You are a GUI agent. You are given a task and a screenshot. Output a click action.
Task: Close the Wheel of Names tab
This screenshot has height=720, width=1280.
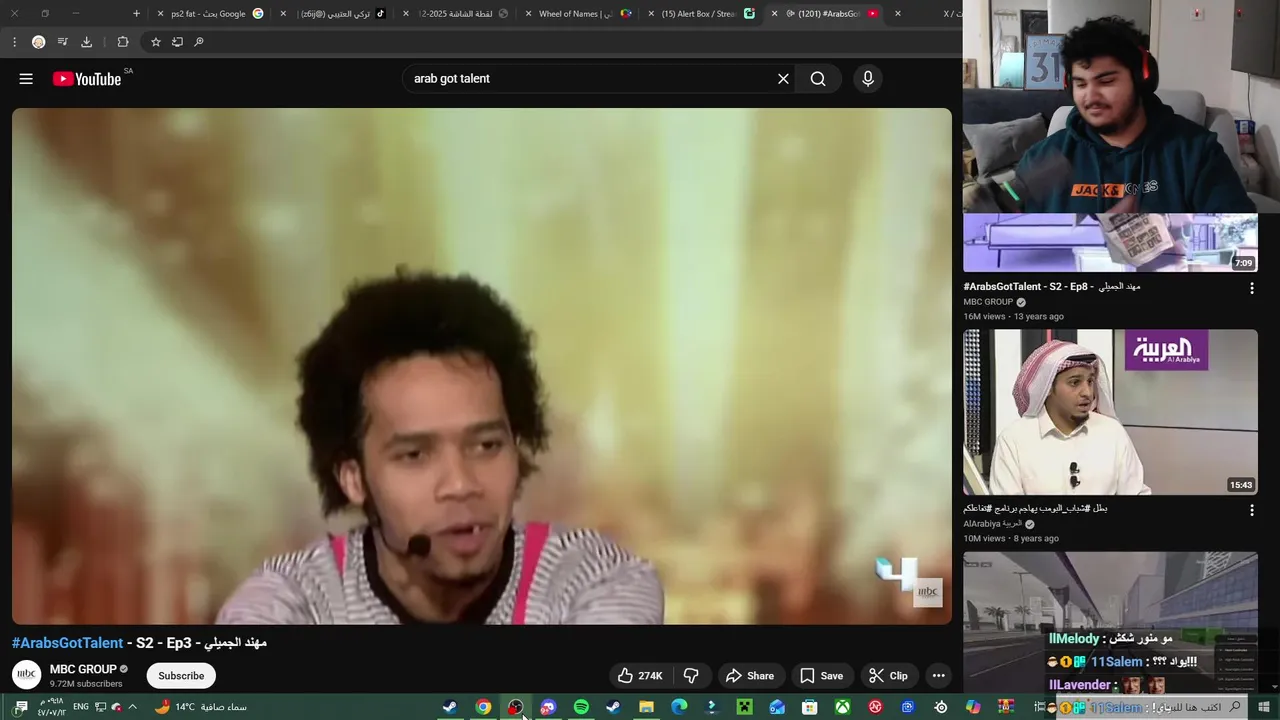click(x=528, y=14)
